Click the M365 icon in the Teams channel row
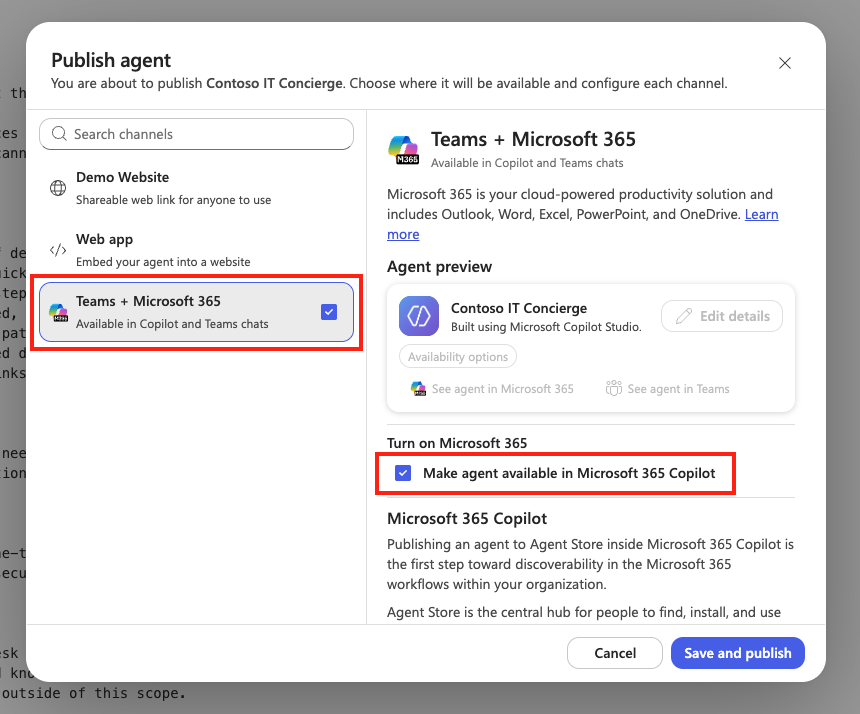The width and height of the screenshot is (860, 714). point(59,312)
